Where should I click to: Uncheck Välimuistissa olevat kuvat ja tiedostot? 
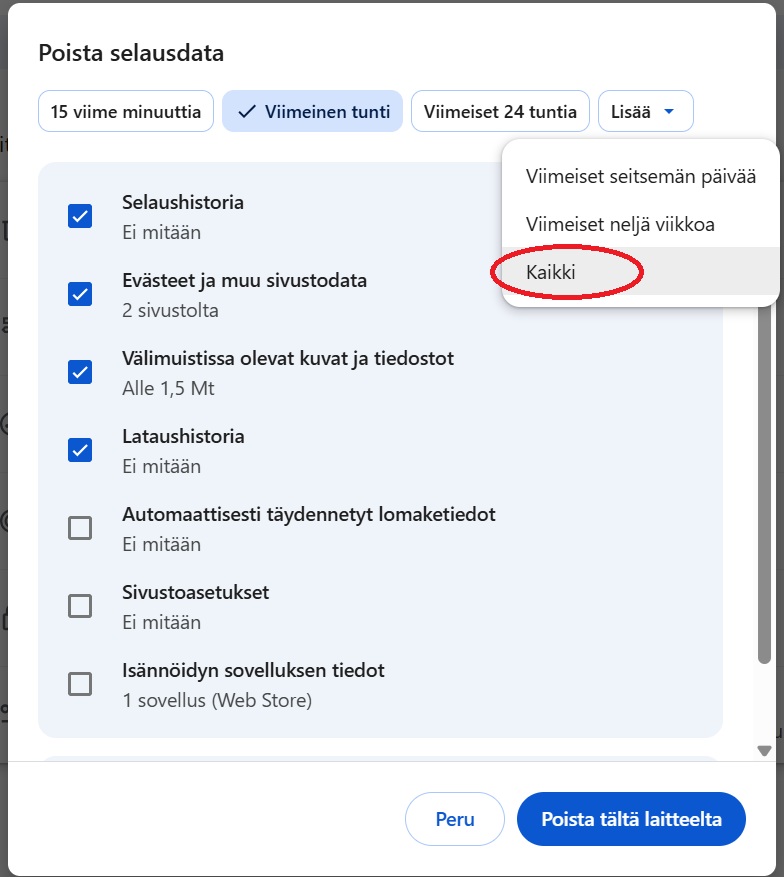coord(80,371)
